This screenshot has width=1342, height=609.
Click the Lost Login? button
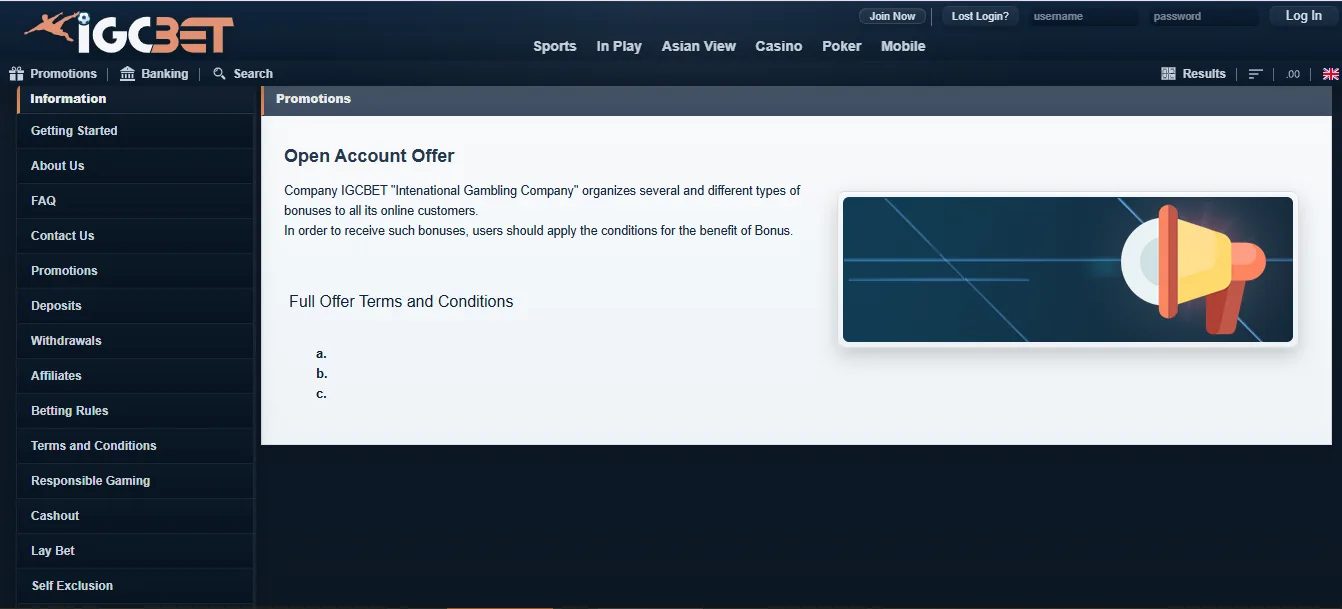[980, 16]
